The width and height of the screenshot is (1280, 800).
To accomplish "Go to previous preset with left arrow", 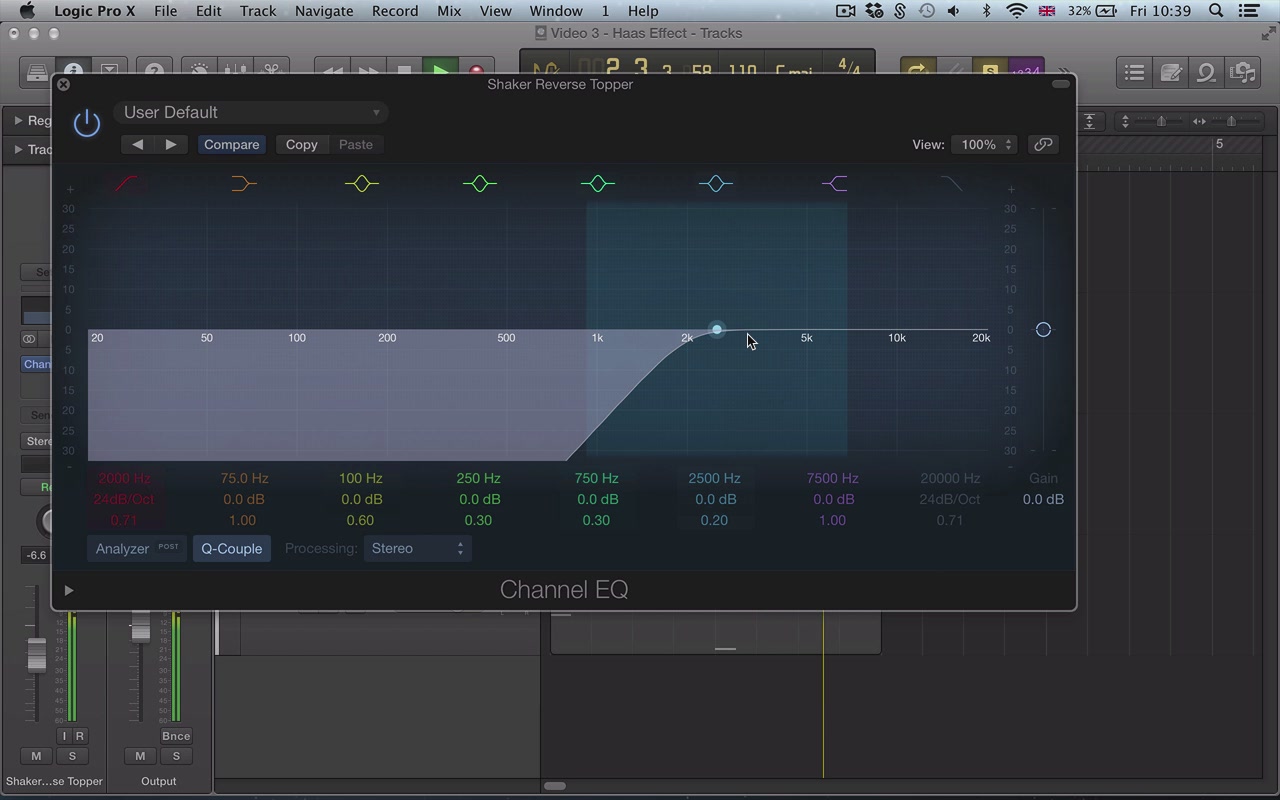I will (138, 145).
